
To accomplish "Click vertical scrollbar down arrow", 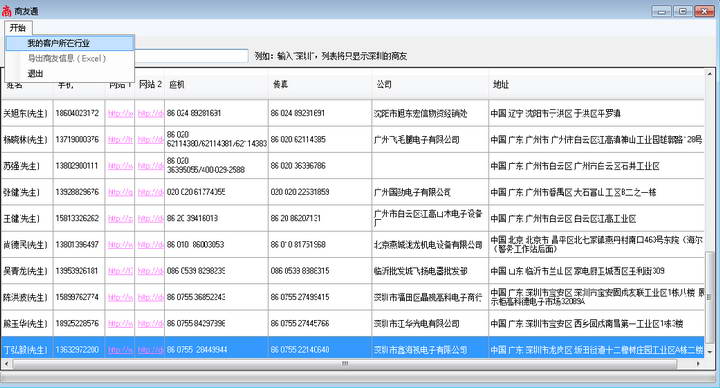I will coord(709,353).
